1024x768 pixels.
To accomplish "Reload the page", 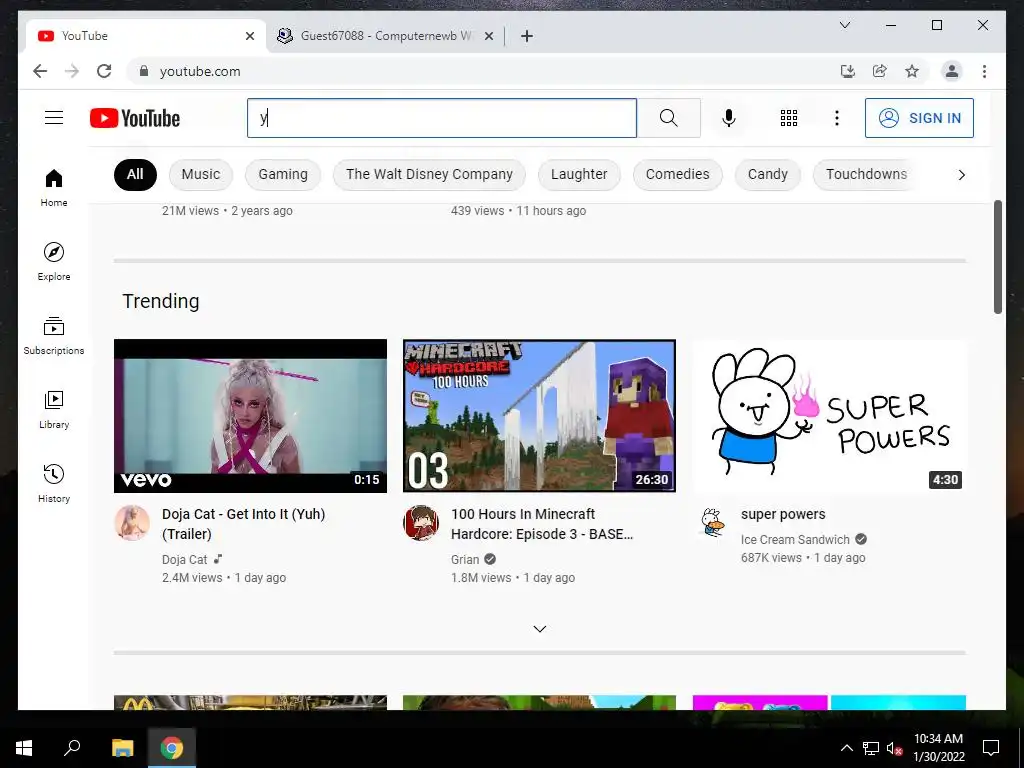I will 104,71.
